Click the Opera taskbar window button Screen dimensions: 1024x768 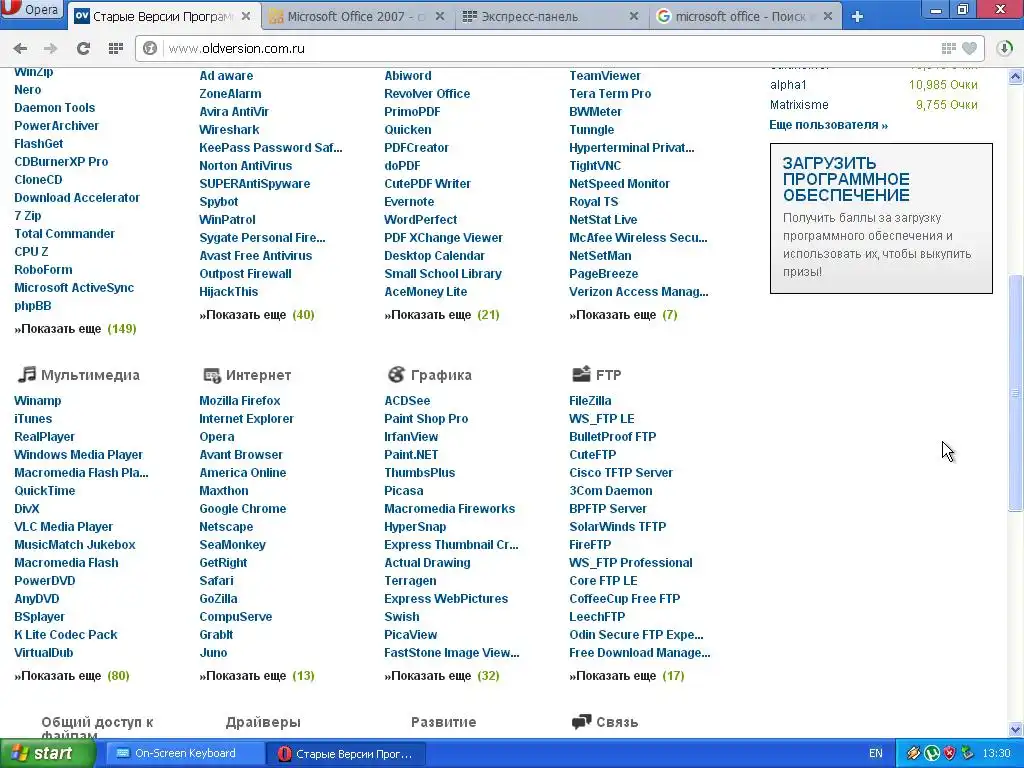[x=346, y=754]
